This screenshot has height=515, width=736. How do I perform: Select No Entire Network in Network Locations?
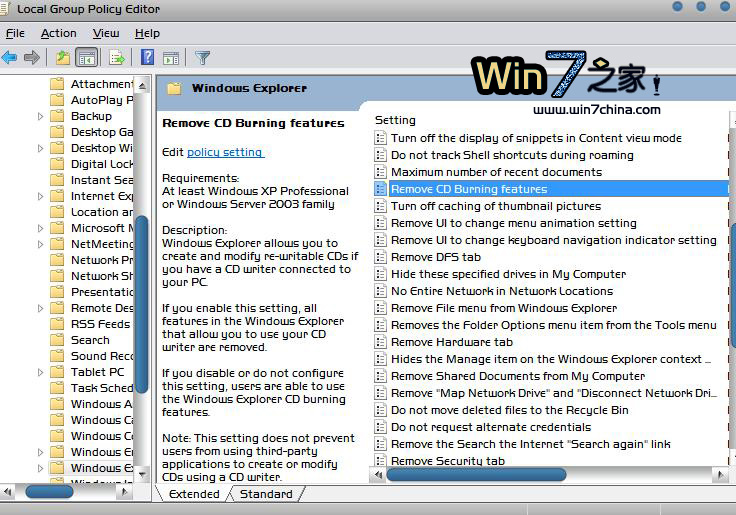pyautogui.click(x=502, y=291)
